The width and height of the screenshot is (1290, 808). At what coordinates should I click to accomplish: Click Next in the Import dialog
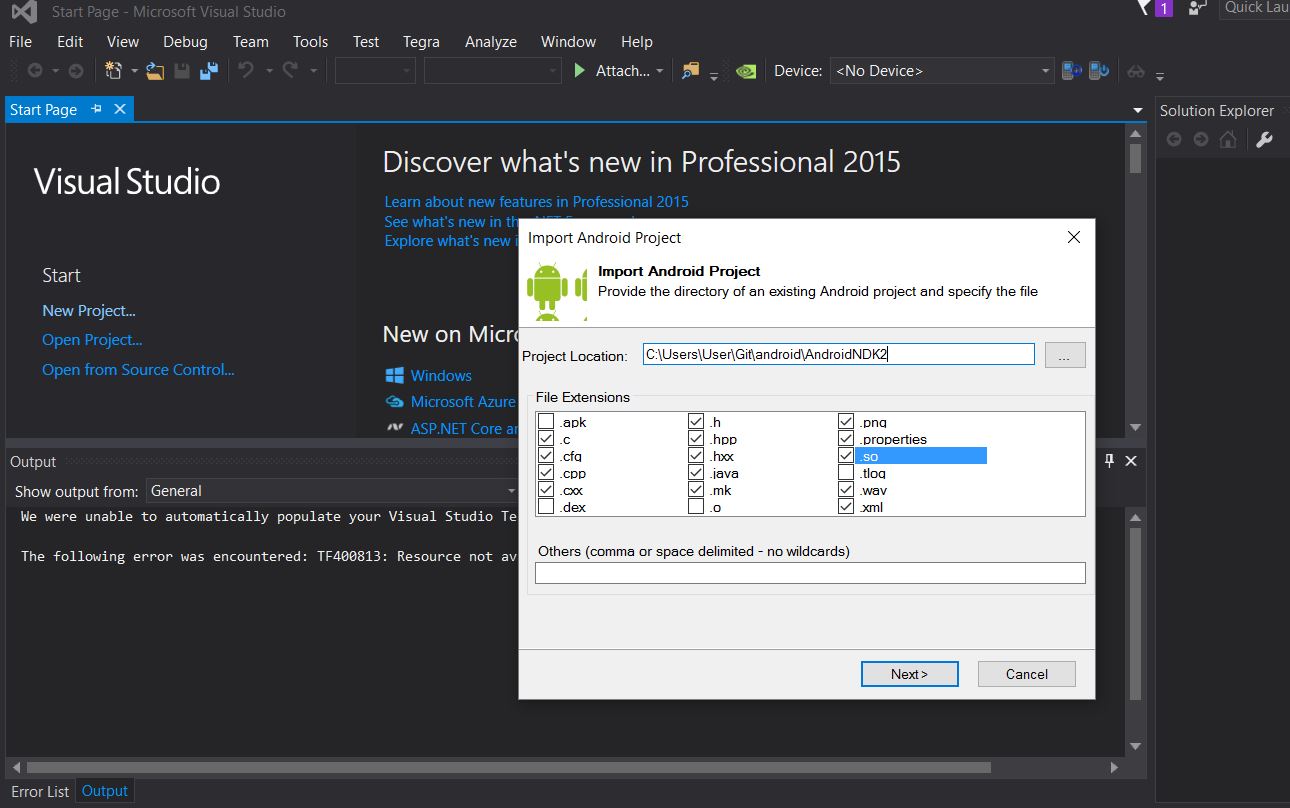pos(910,674)
